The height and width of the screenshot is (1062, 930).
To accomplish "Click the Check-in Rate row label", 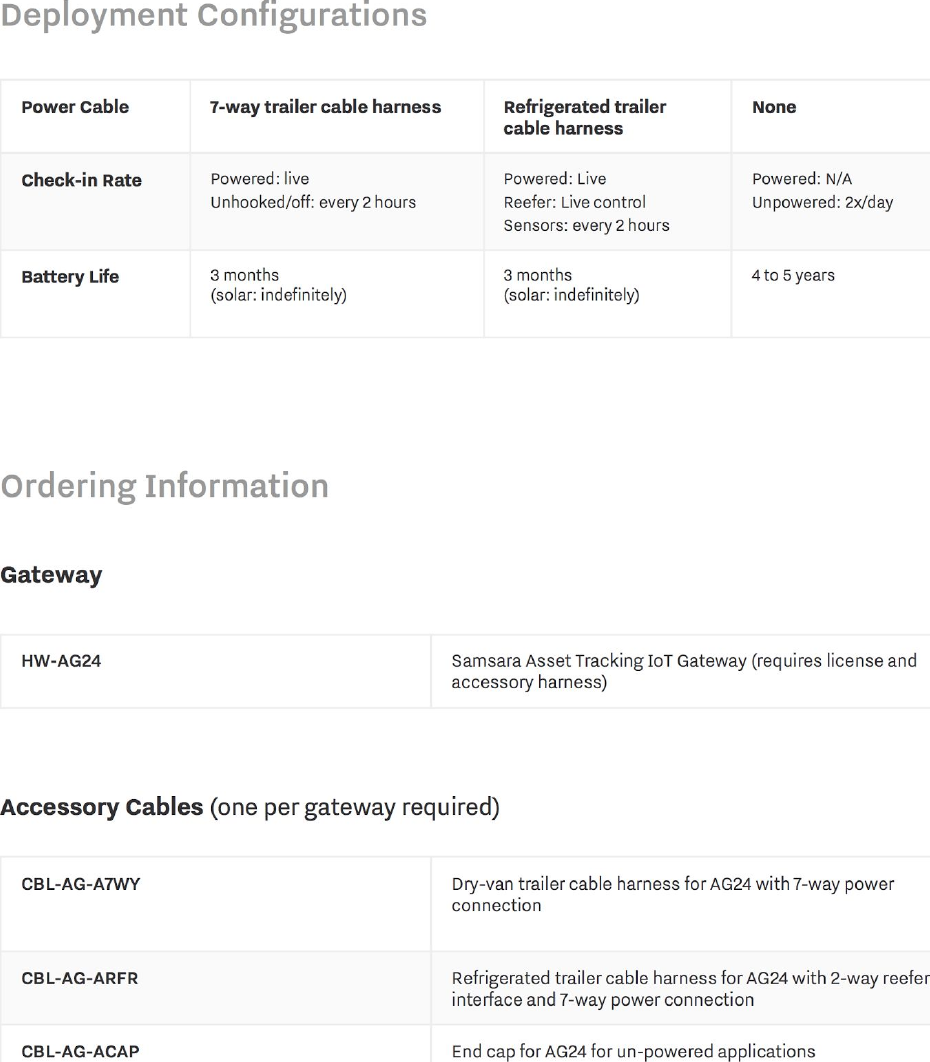I will tap(81, 180).
